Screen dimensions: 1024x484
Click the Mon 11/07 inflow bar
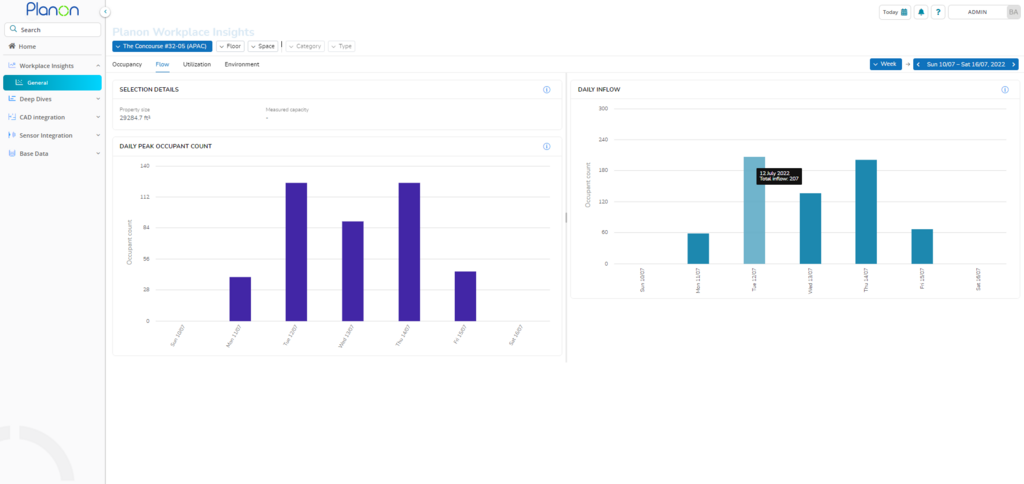pos(698,249)
